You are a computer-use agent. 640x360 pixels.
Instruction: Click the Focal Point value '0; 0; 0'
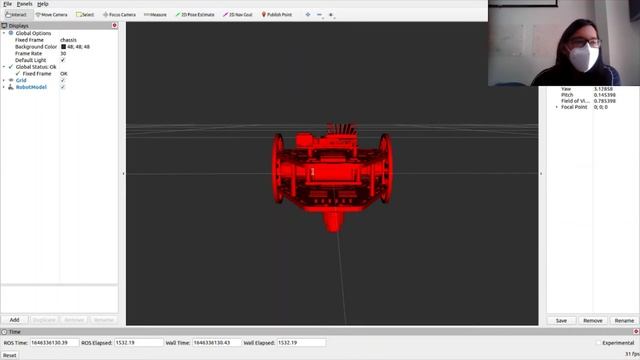[x=600, y=107]
